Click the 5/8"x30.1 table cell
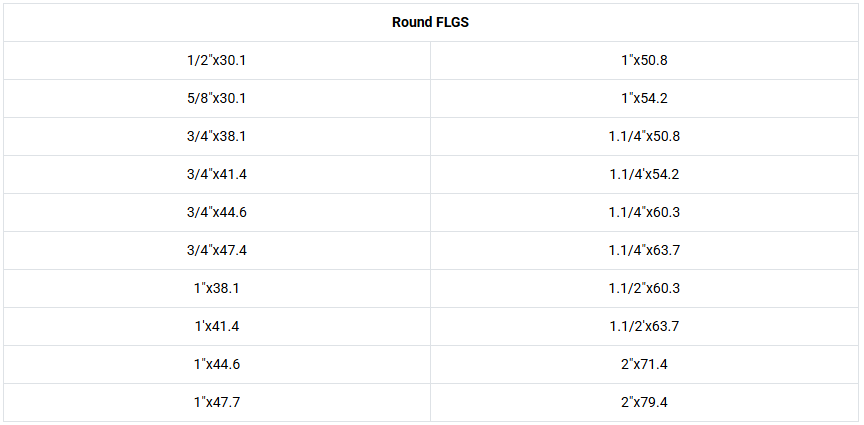 click(x=217, y=98)
